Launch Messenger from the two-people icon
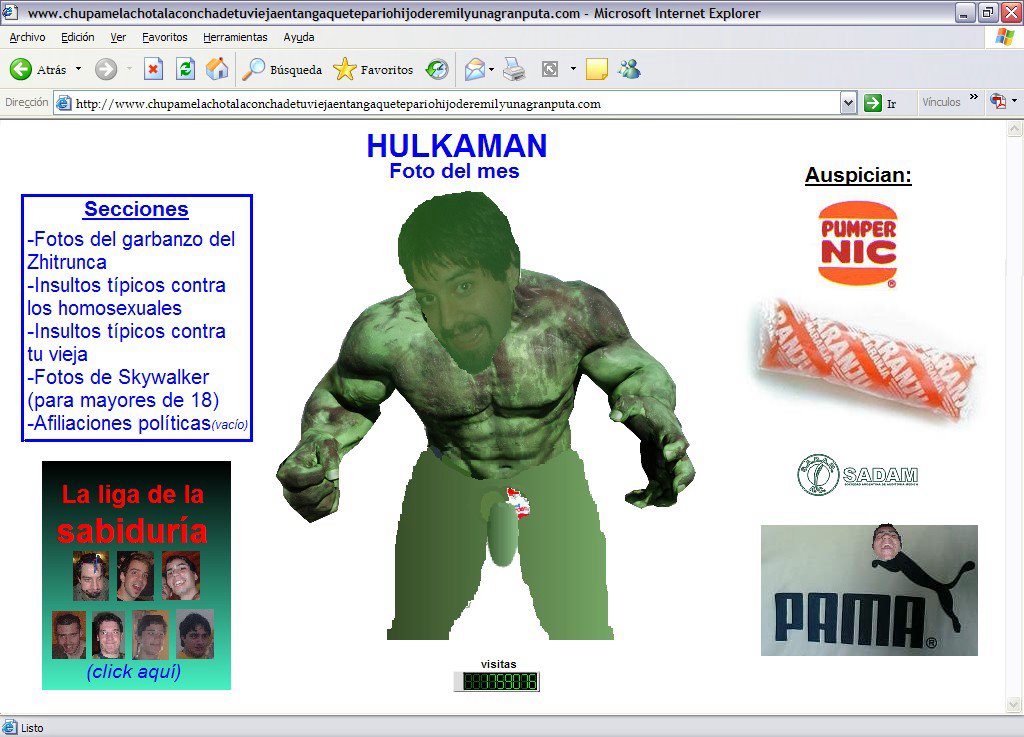This screenshot has width=1024, height=737. click(x=630, y=69)
